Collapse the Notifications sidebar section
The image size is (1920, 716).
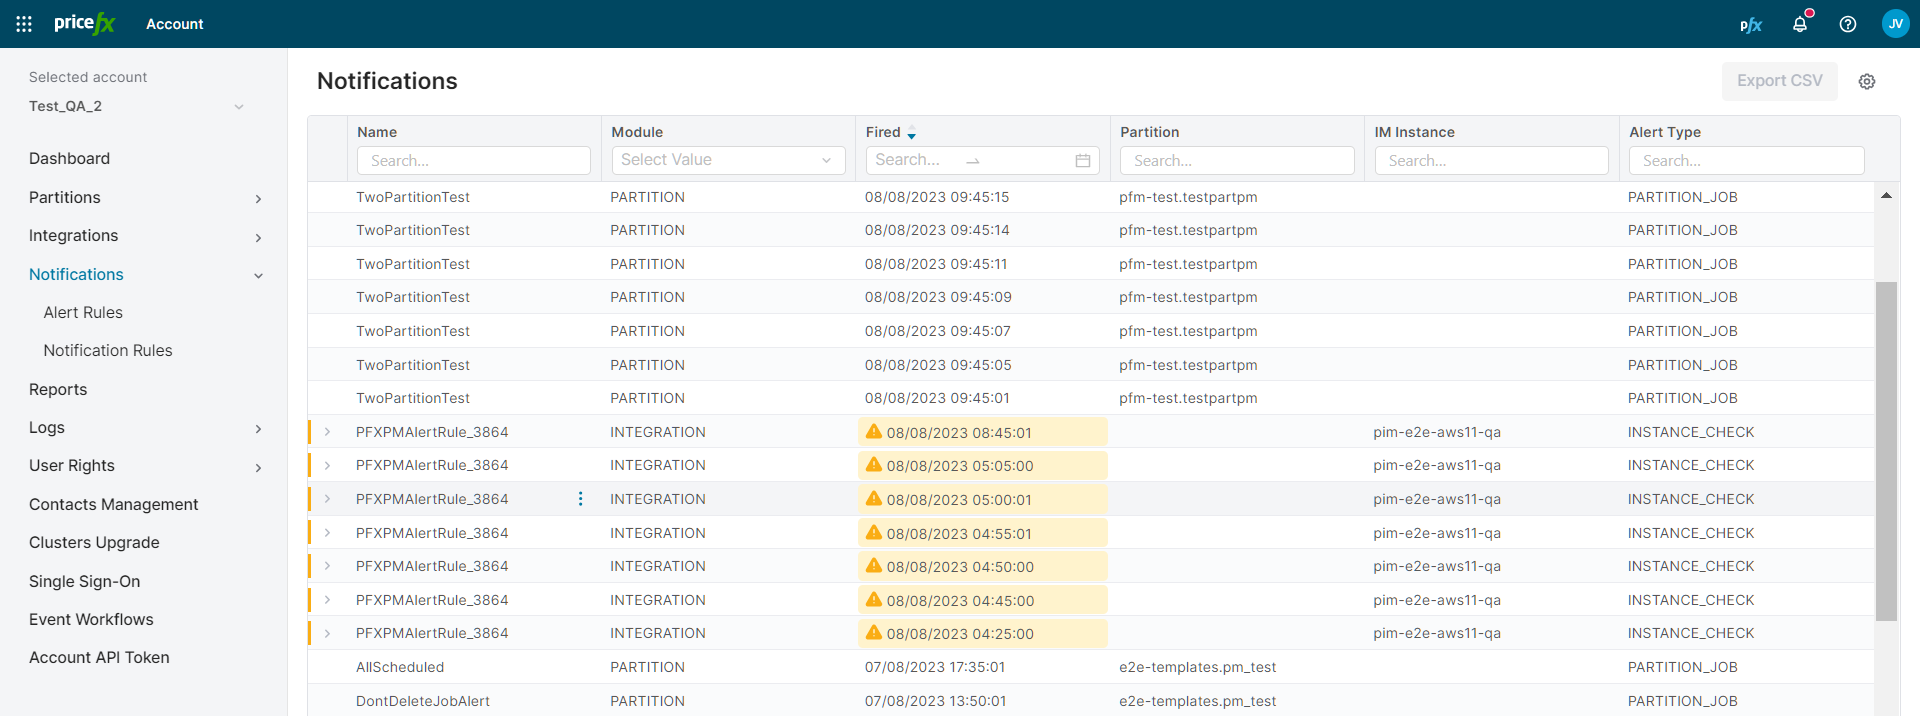pos(258,276)
